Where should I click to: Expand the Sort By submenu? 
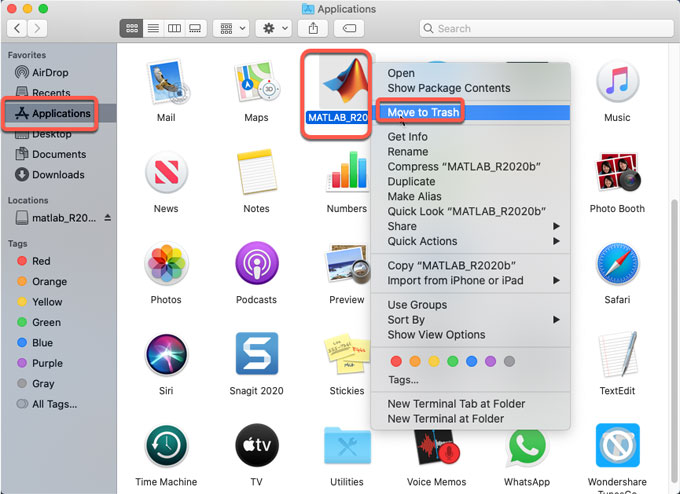coord(471,320)
